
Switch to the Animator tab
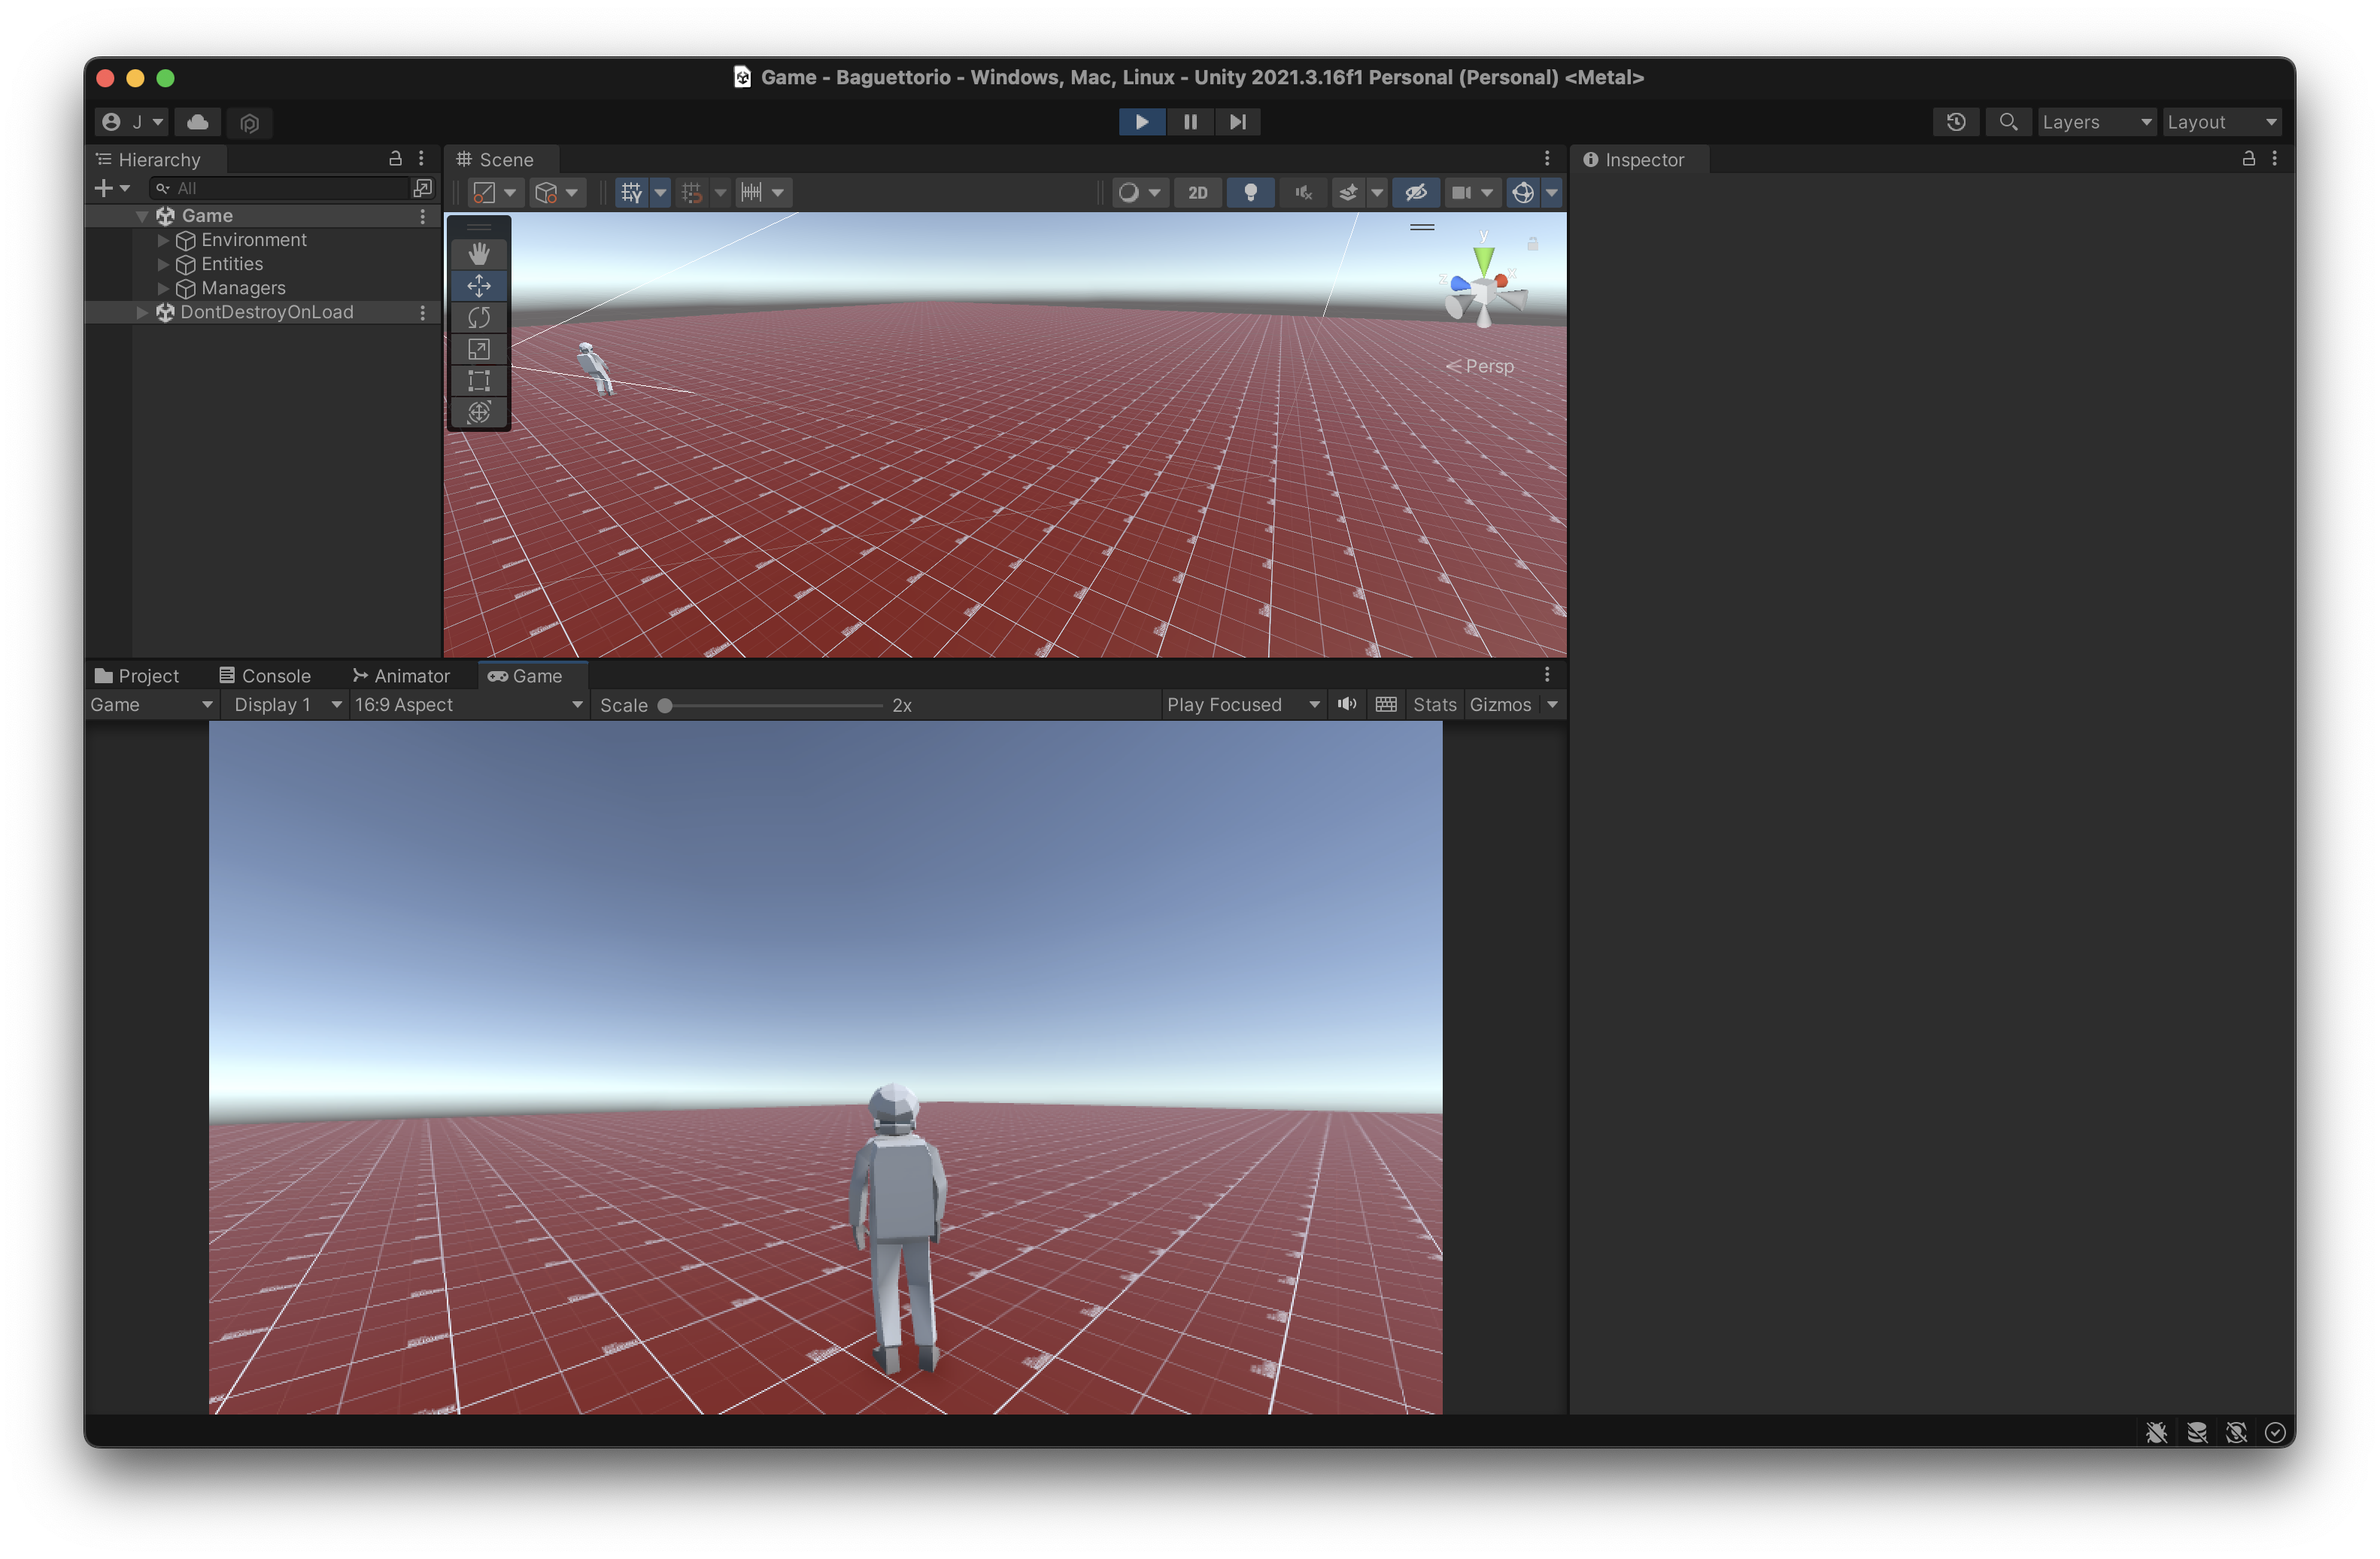pos(401,676)
